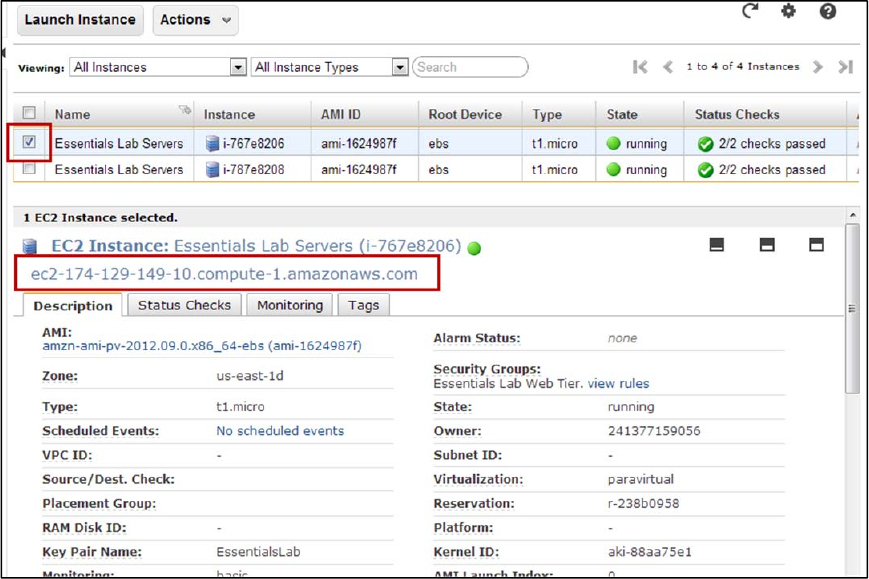The width and height of the screenshot is (869, 579).
Task: Open the All Instance Types dropdown
Action: (x=330, y=67)
